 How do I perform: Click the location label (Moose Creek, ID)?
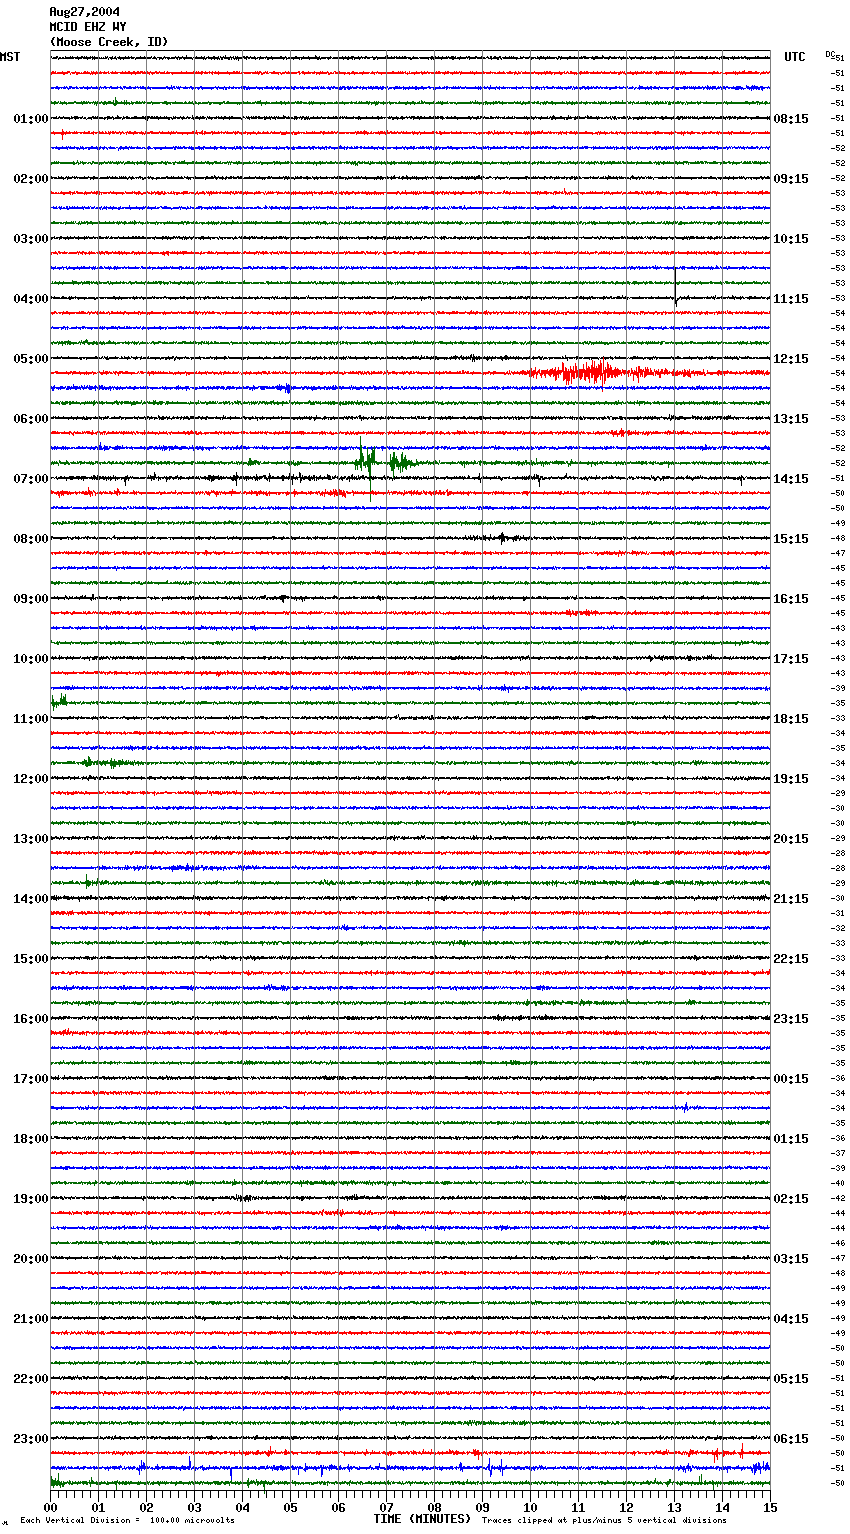point(109,42)
